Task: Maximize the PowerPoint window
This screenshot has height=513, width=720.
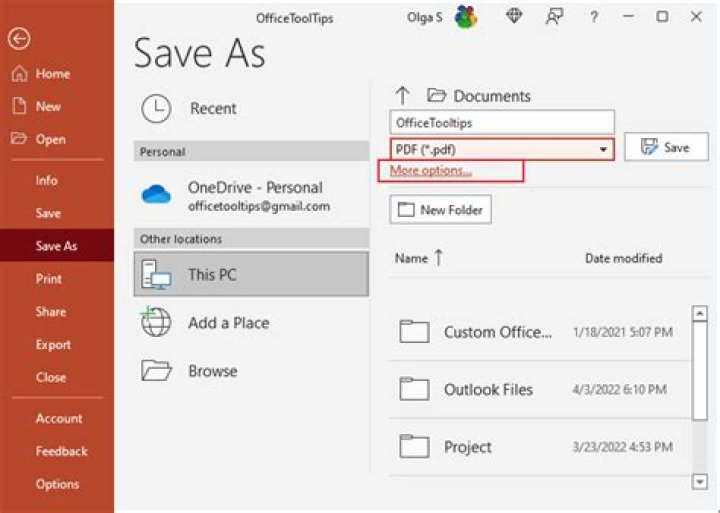Action: click(662, 17)
